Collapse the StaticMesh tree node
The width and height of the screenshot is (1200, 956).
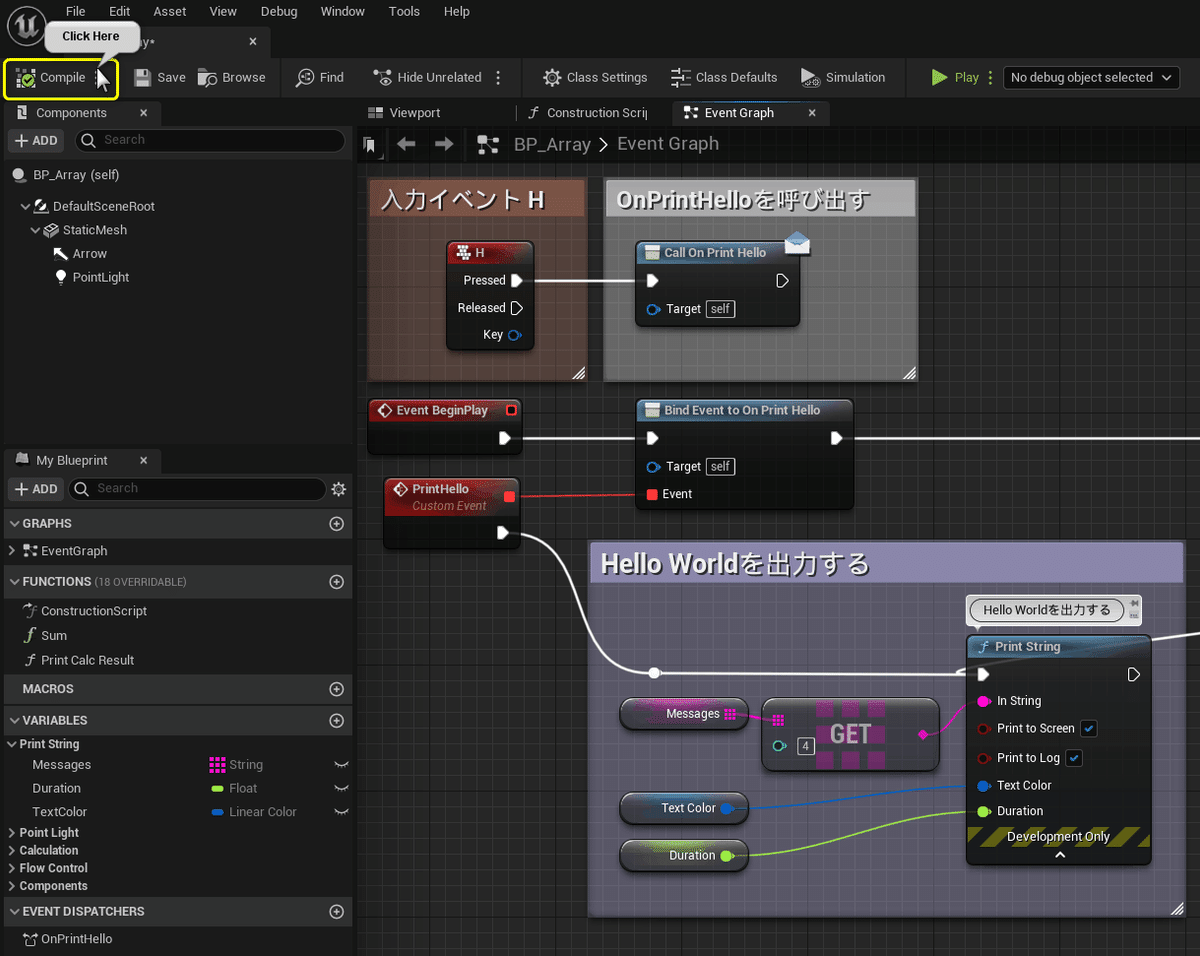click(x=36, y=230)
